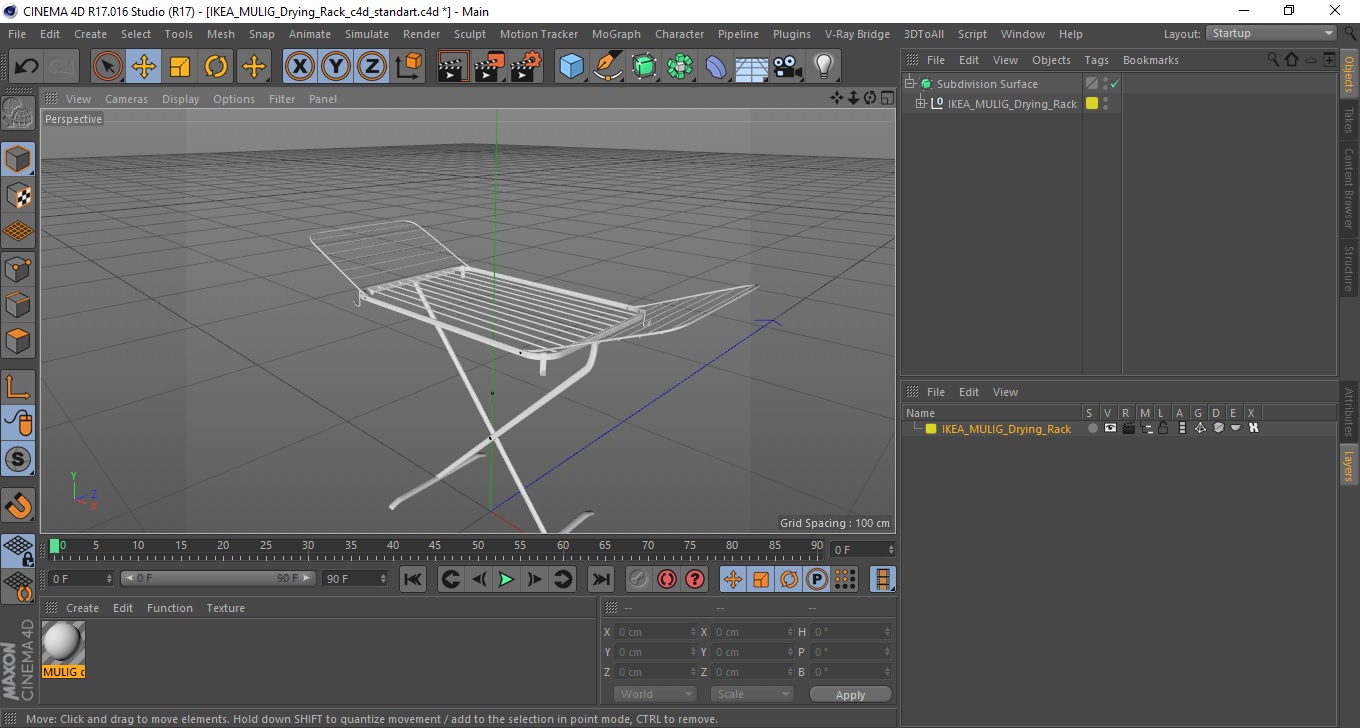Open Edit Render Settings icon
1360x728 pixels.
525,67
